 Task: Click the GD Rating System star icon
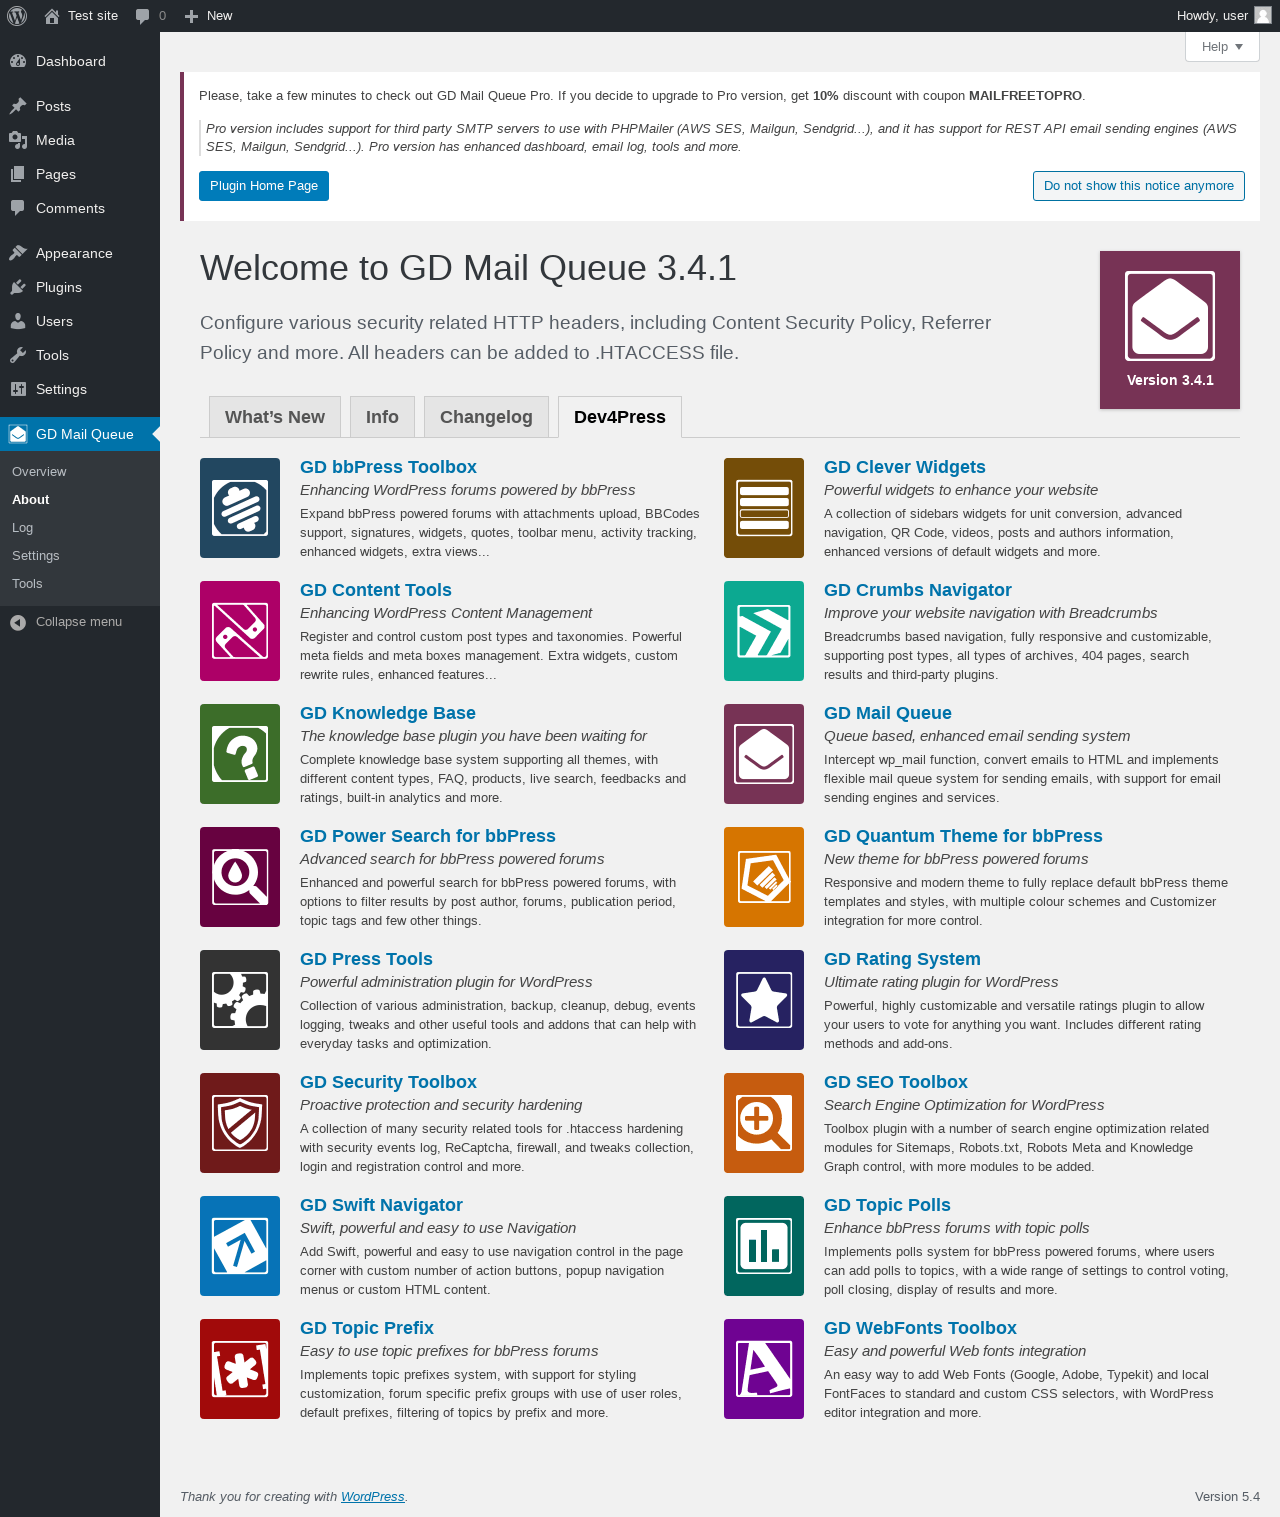point(764,1000)
